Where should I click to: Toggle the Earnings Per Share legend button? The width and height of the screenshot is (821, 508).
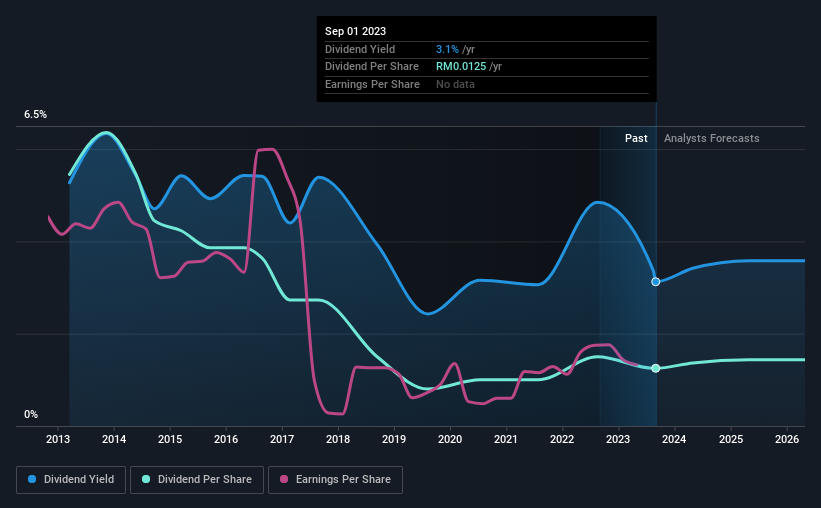[x=335, y=480]
